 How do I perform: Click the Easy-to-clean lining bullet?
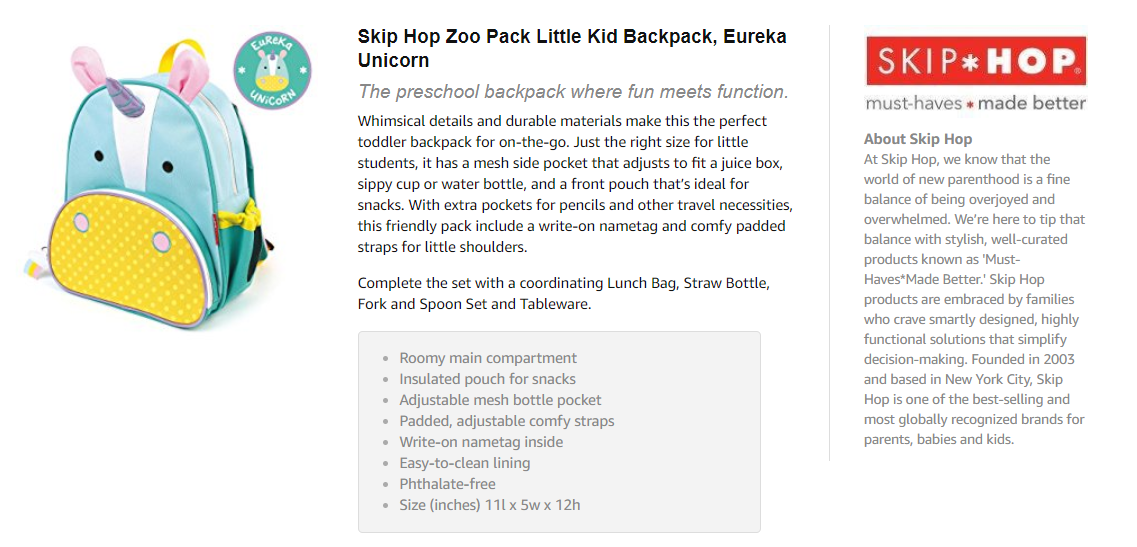tap(464, 463)
